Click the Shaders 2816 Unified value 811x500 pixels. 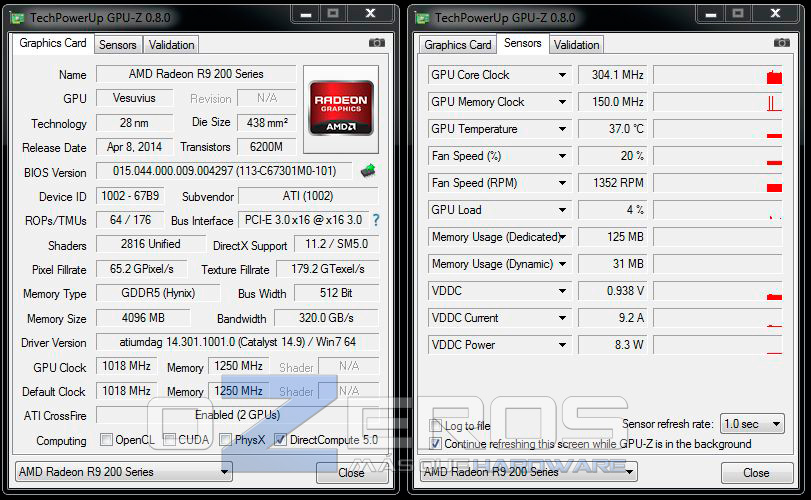click(x=151, y=244)
